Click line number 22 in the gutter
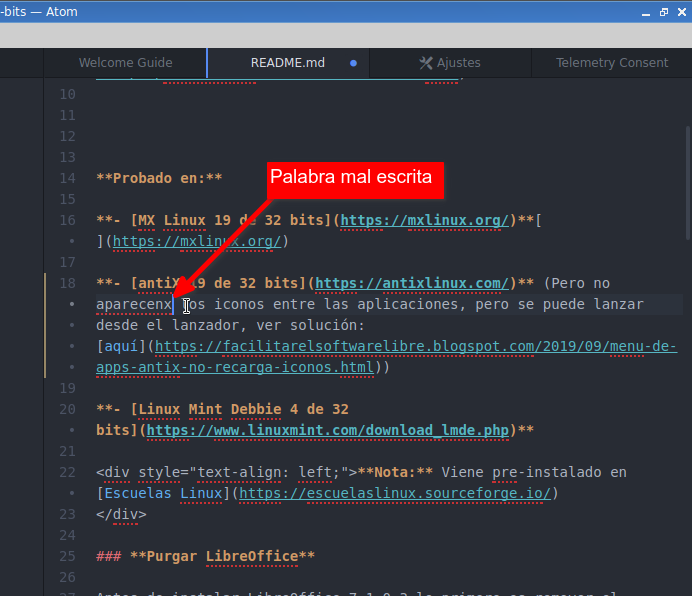Screen dimensions: 692x596 pyautogui.click(x=68, y=472)
